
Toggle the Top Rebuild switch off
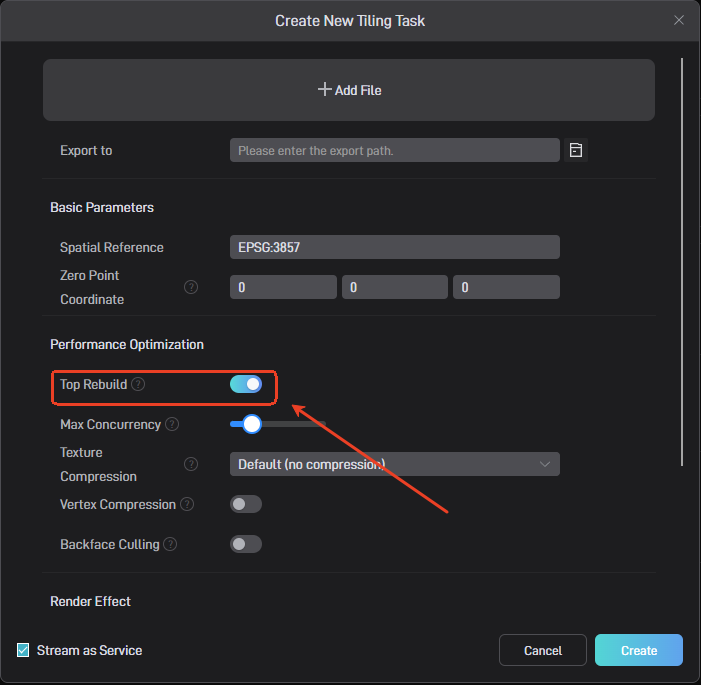click(x=246, y=384)
